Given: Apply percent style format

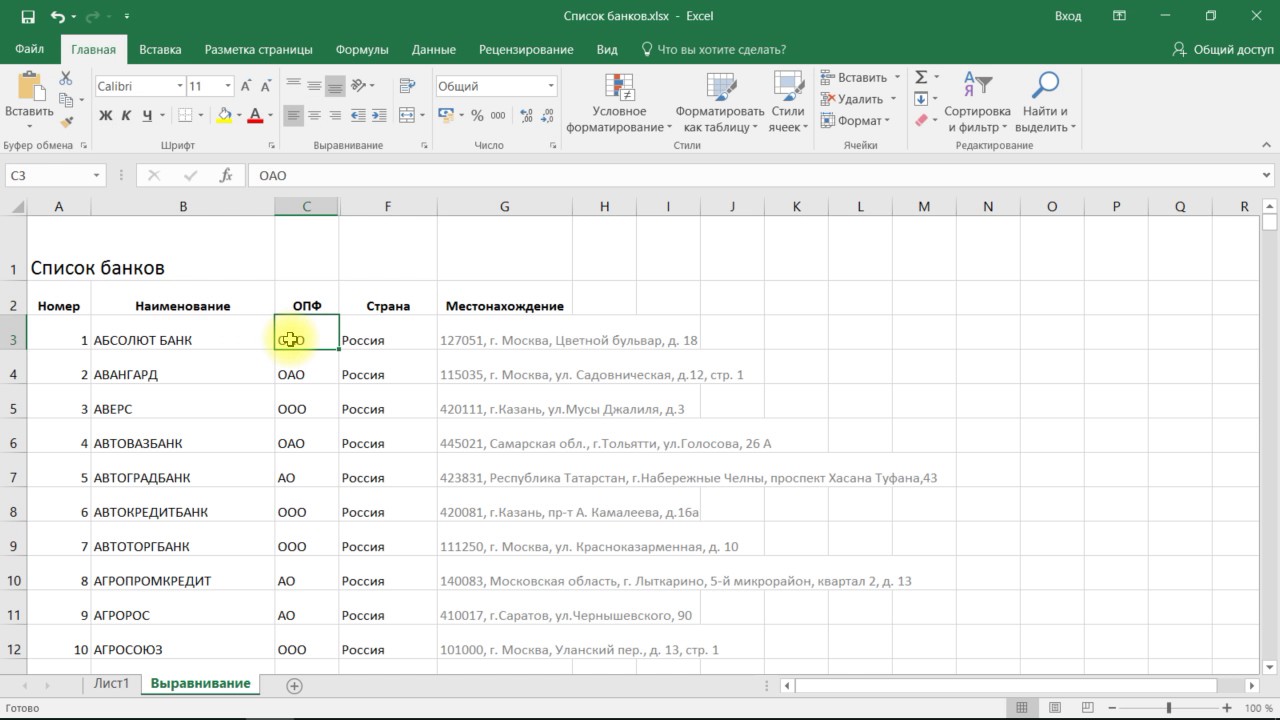Looking at the screenshot, I should pos(477,116).
